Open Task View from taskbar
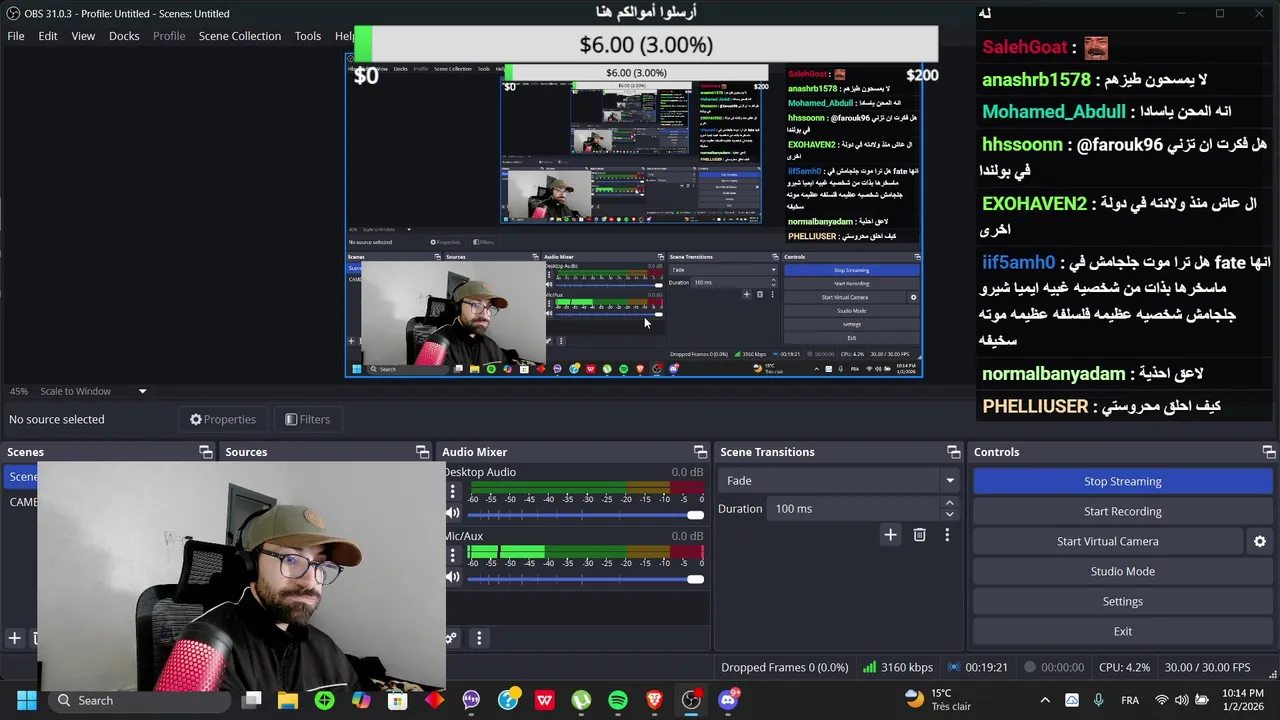The height and width of the screenshot is (720, 1280). click(x=252, y=700)
